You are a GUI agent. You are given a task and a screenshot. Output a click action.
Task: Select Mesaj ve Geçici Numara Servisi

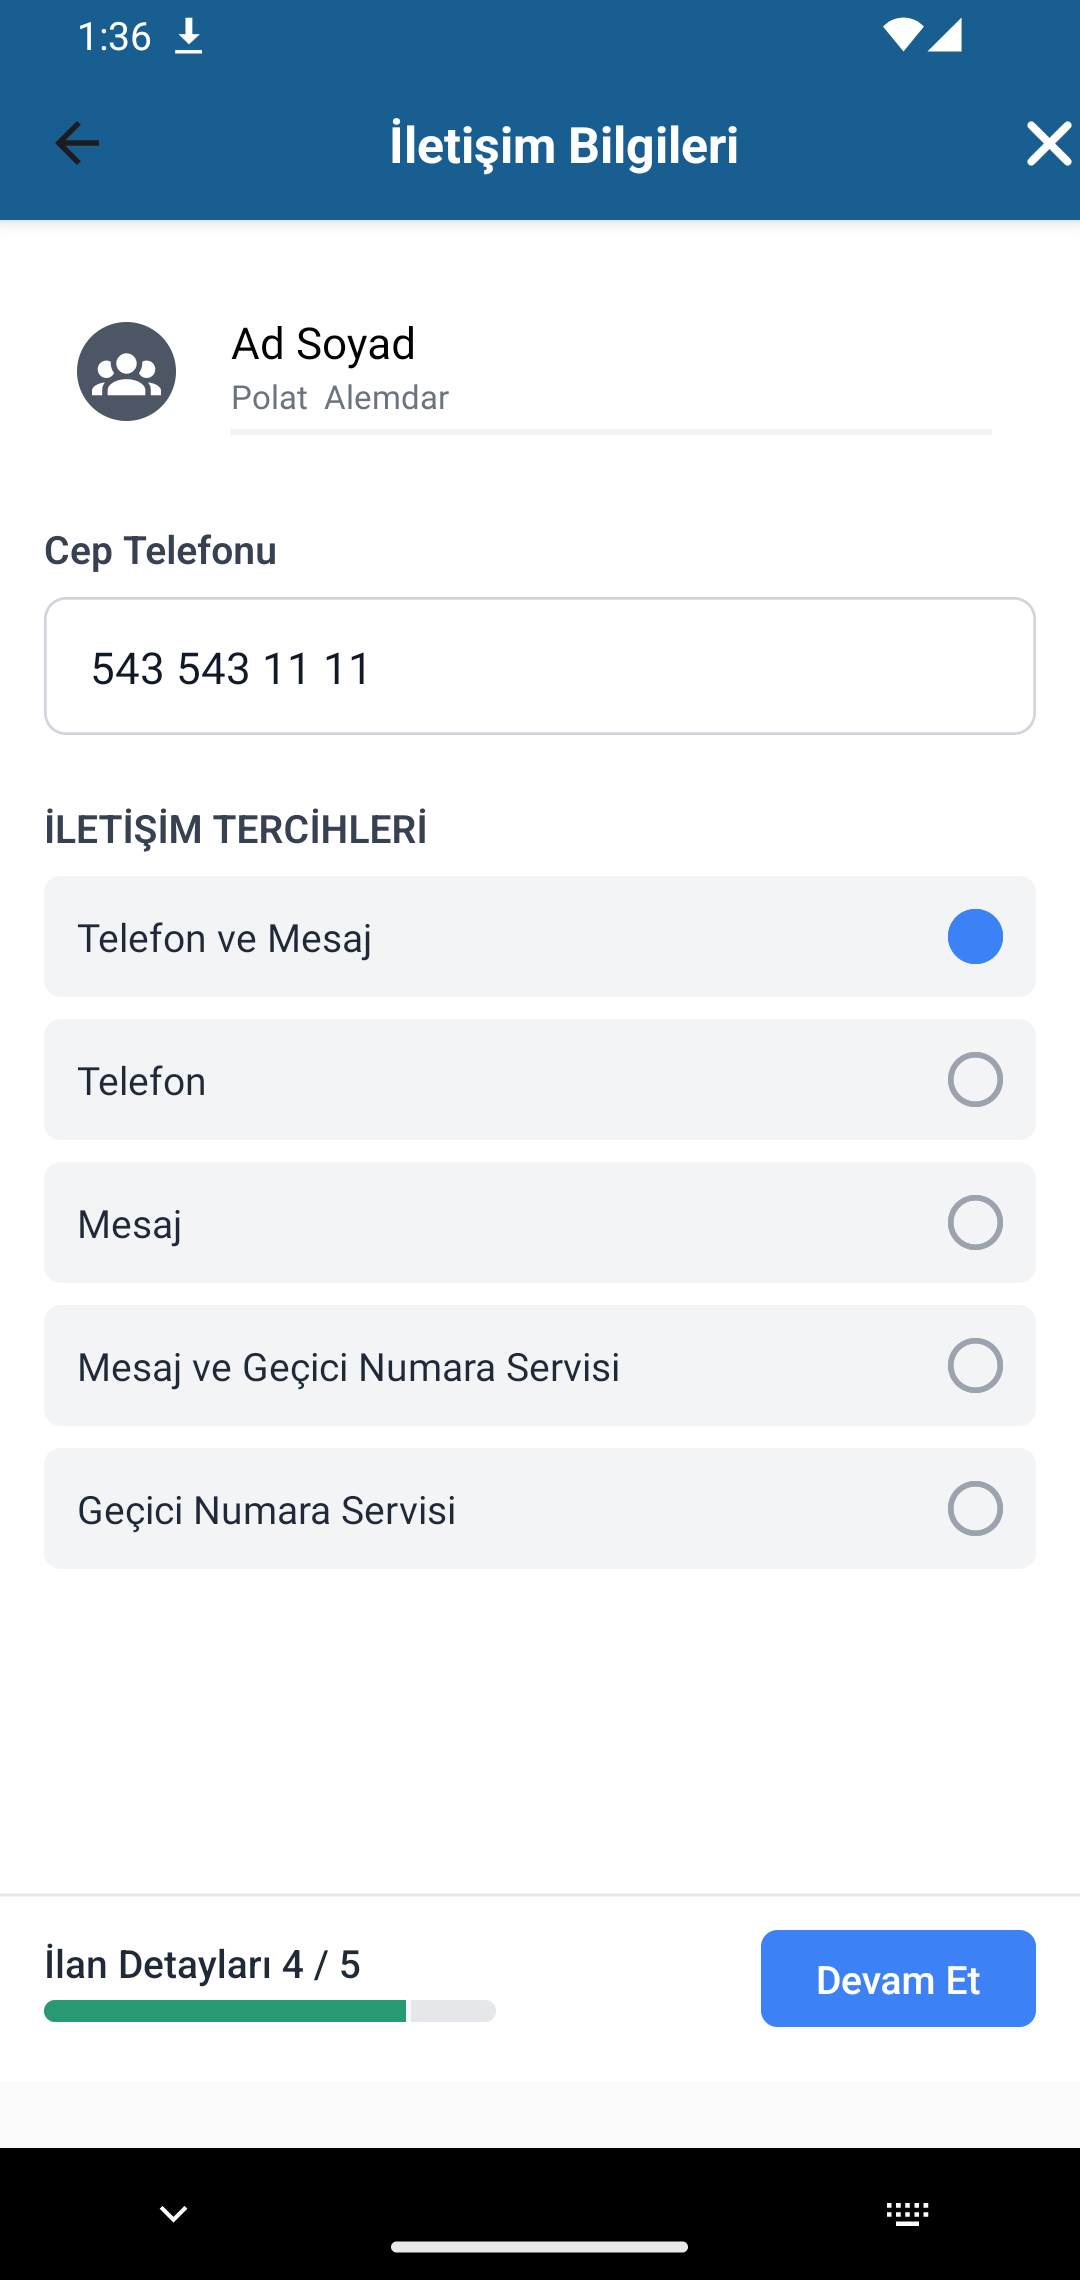coord(975,1366)
